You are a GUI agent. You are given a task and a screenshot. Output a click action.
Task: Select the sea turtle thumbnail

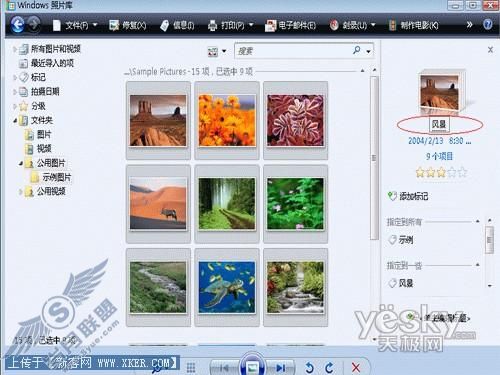click(x=227, y=287)
